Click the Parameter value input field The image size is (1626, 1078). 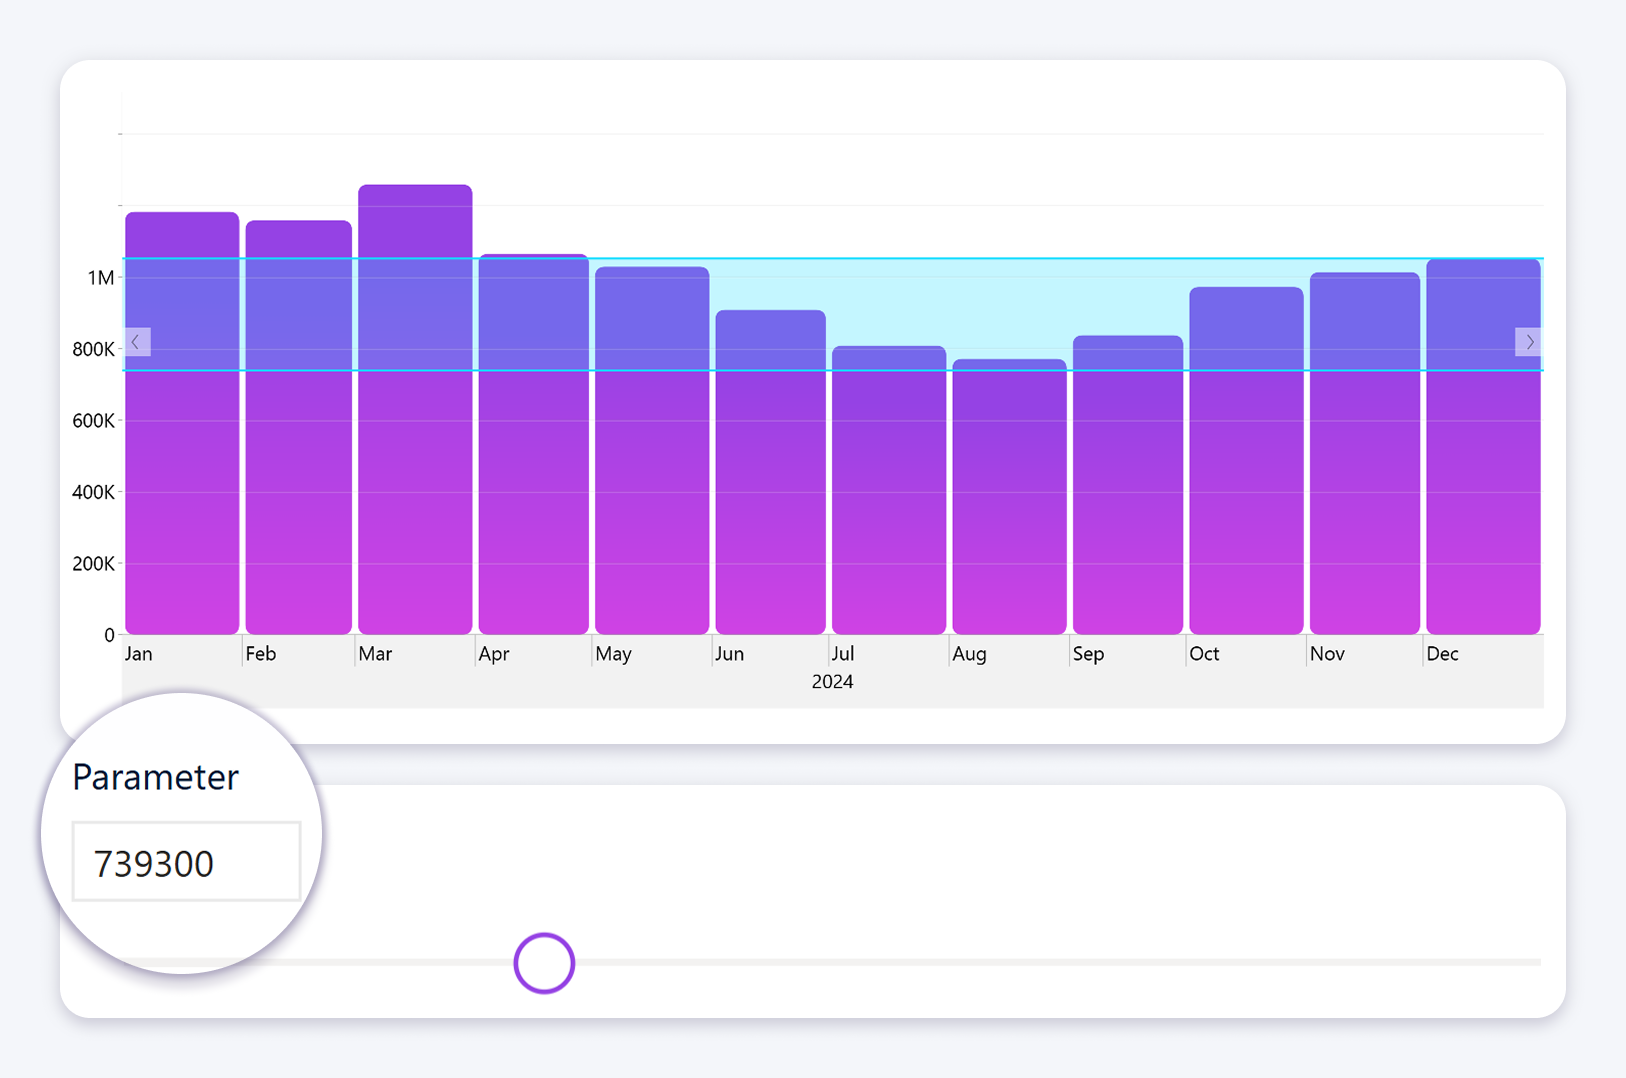pyautogui.click(x=186, y=862)
